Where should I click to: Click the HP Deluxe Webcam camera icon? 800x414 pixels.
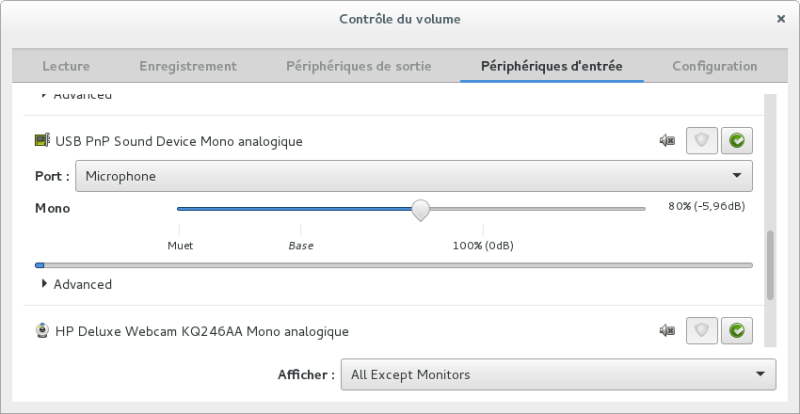[x=43, y=330]
